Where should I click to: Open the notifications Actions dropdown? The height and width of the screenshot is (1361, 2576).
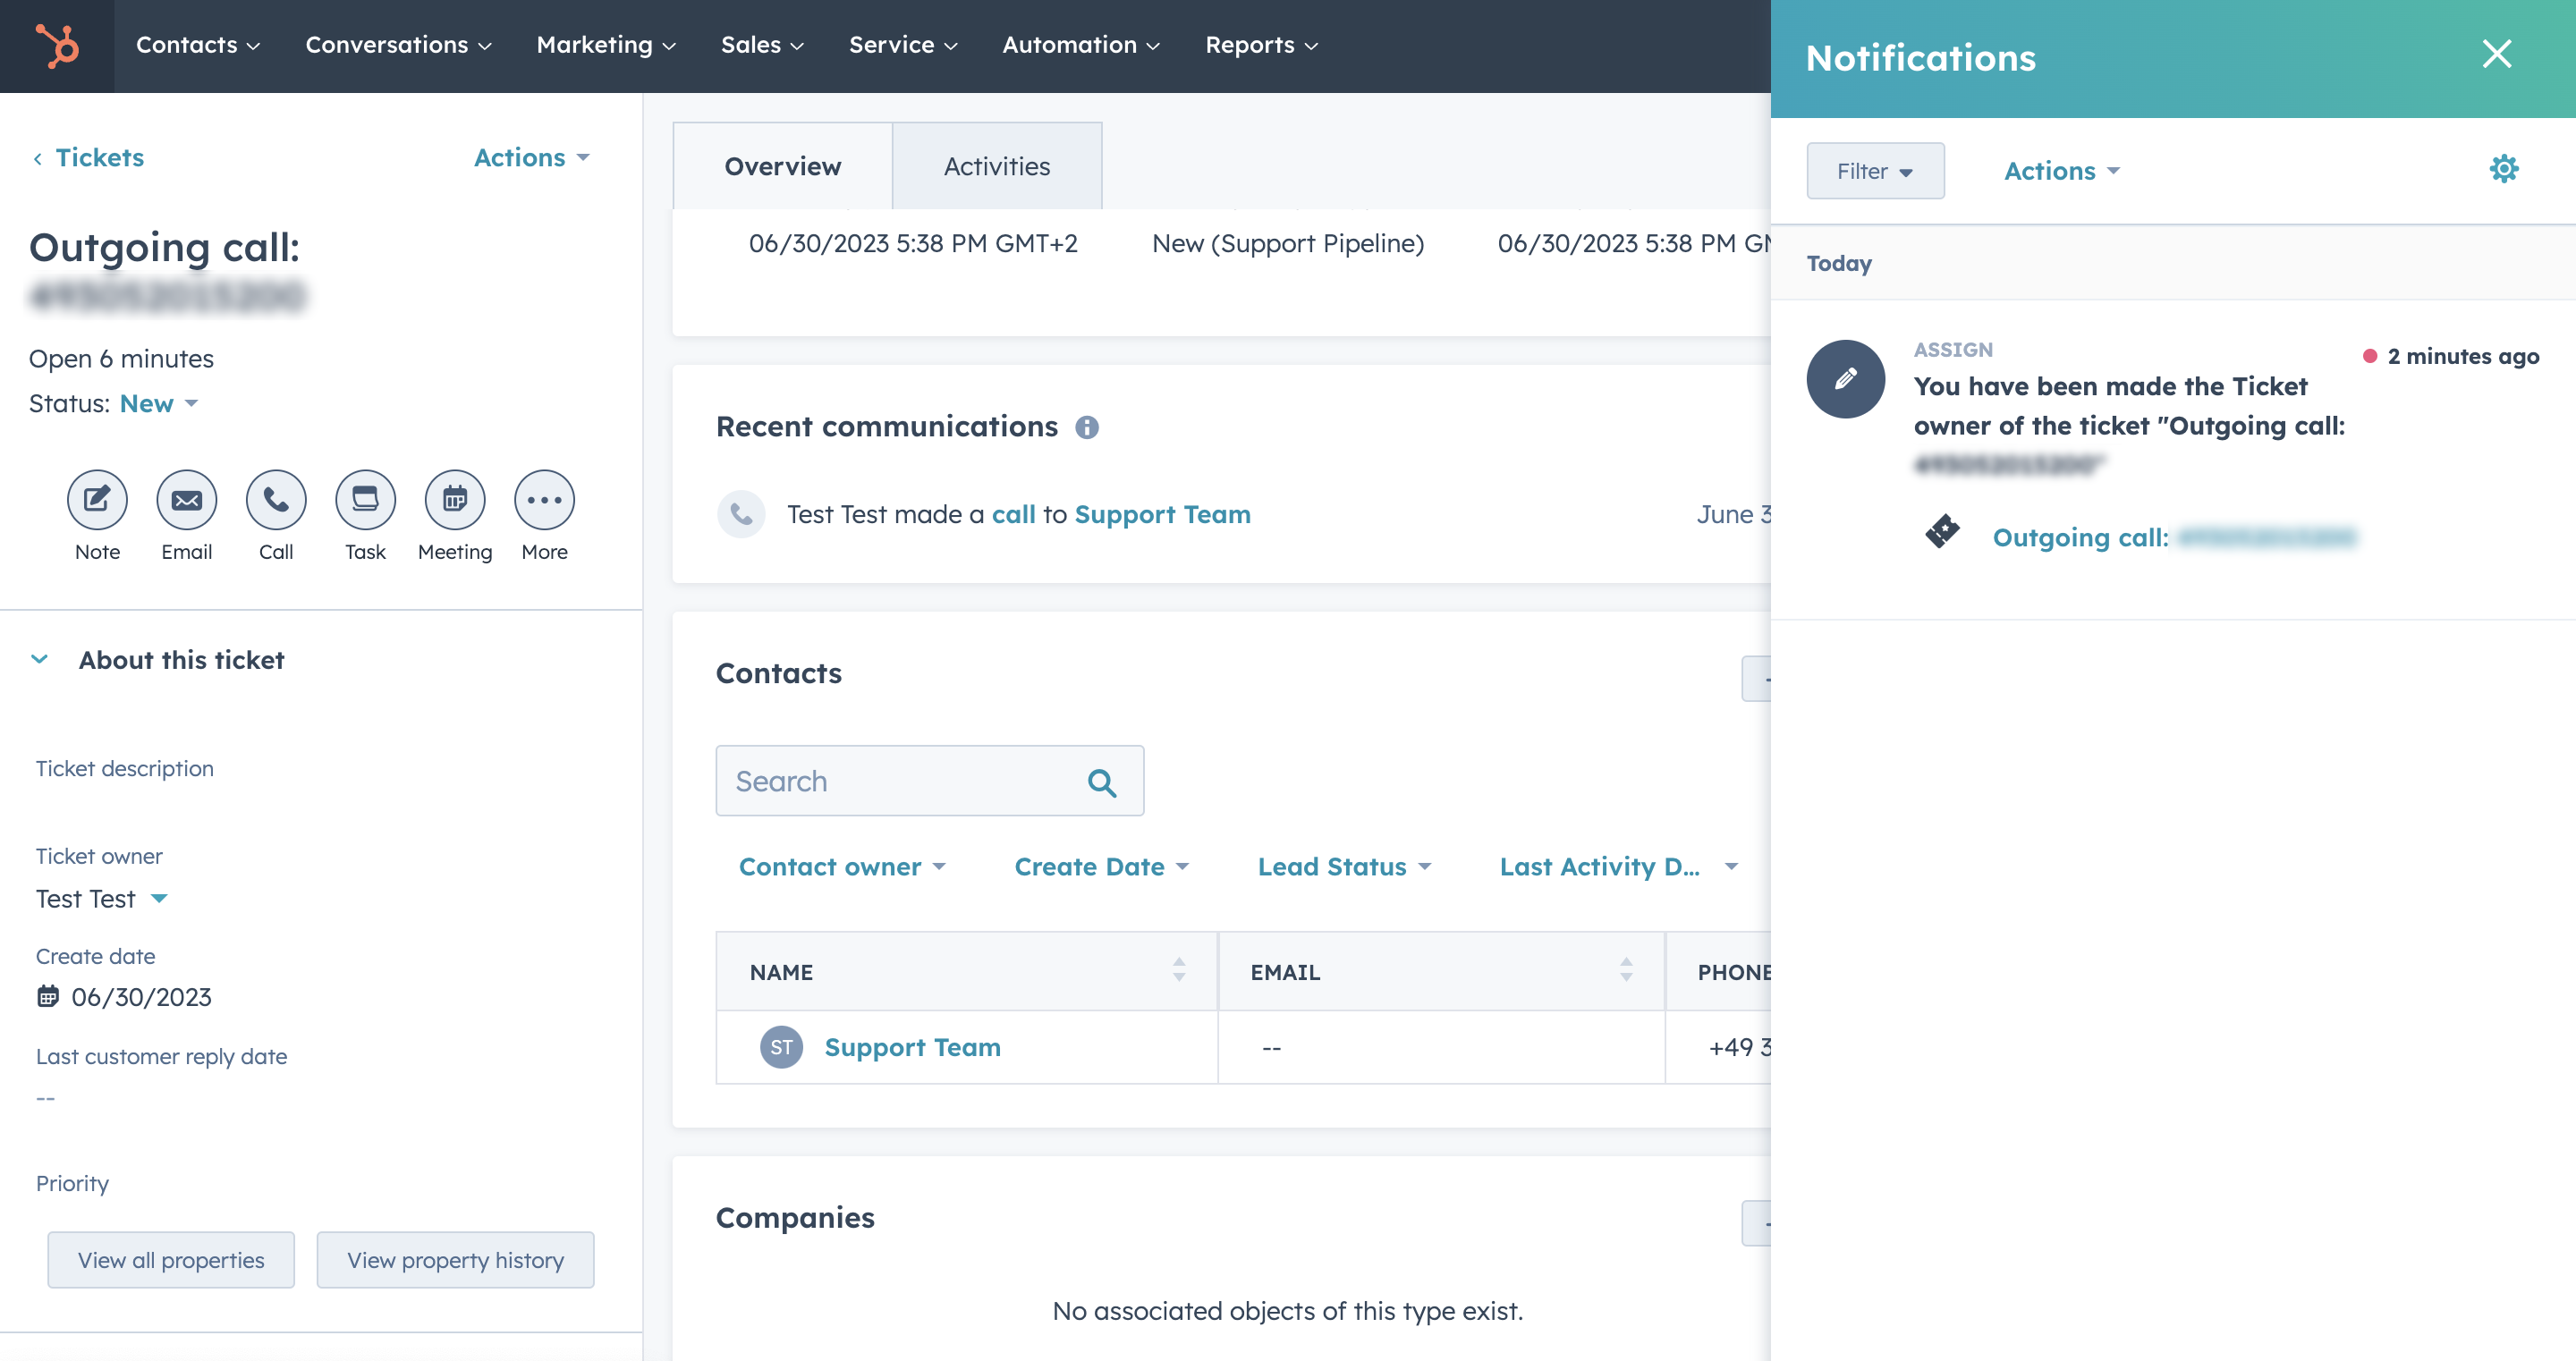coord(2061,171)
